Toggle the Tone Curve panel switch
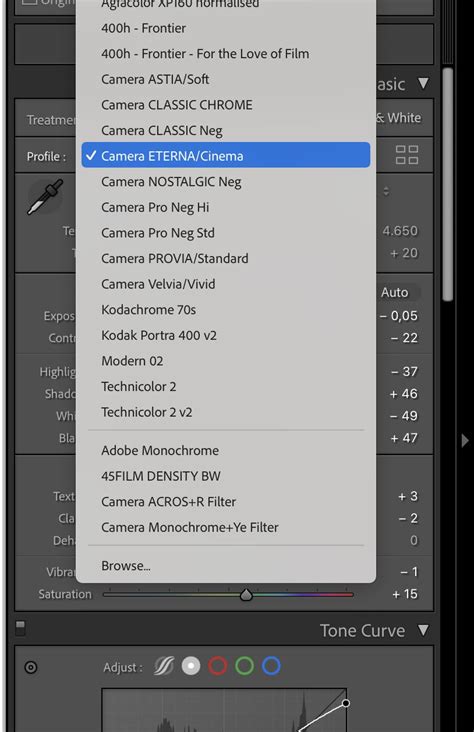Image resolution: width=474 pixels, height=732 pixels. click(20, 628)
